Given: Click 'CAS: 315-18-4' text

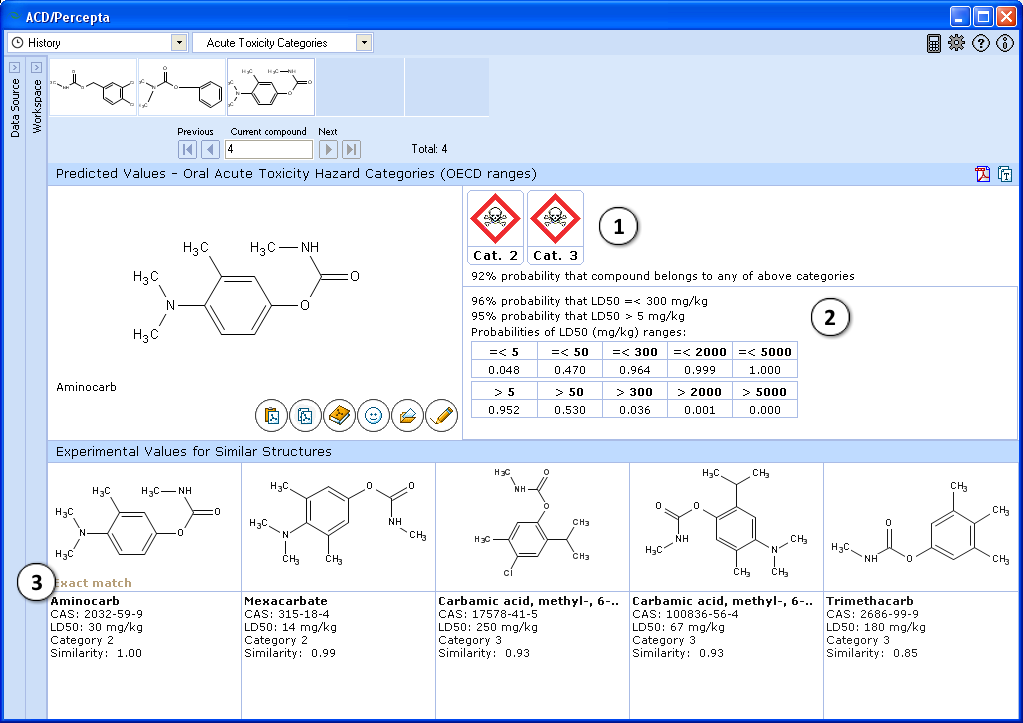Looking at the screenshot, I should pos(286,614).
